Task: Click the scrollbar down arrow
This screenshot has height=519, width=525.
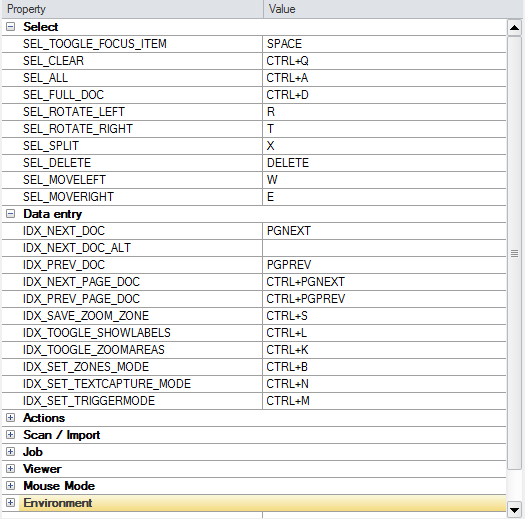Action: pyautogui.click(x=514, y=510)
